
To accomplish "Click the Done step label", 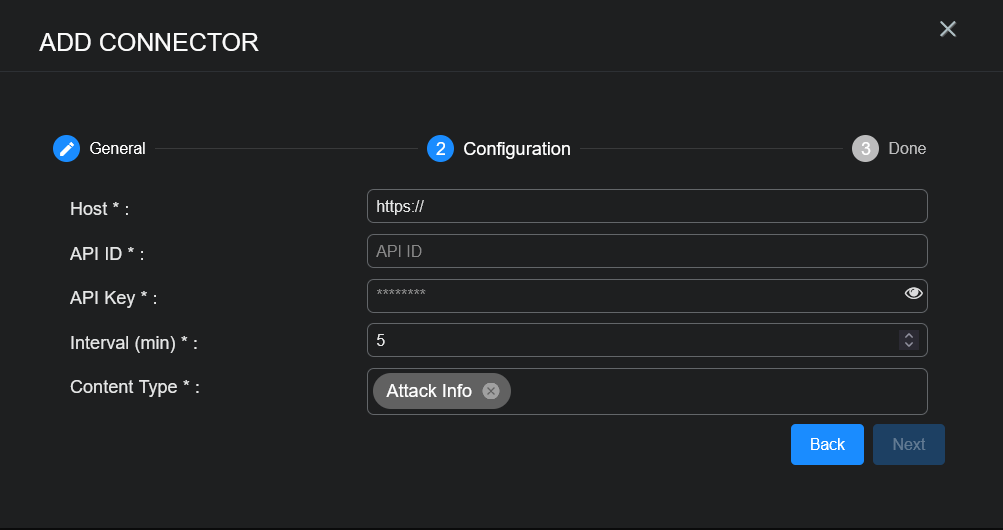I will [907, 149].
